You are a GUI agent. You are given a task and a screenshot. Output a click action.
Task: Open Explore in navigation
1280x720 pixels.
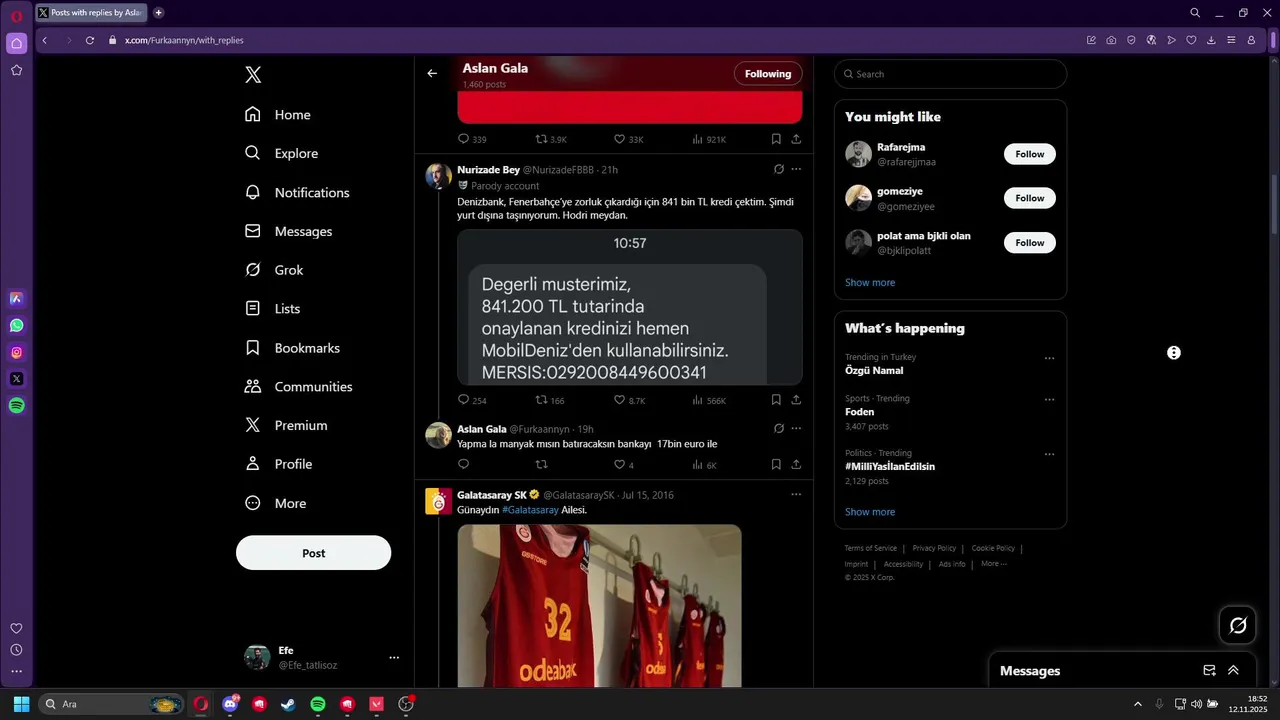[282, 153]
